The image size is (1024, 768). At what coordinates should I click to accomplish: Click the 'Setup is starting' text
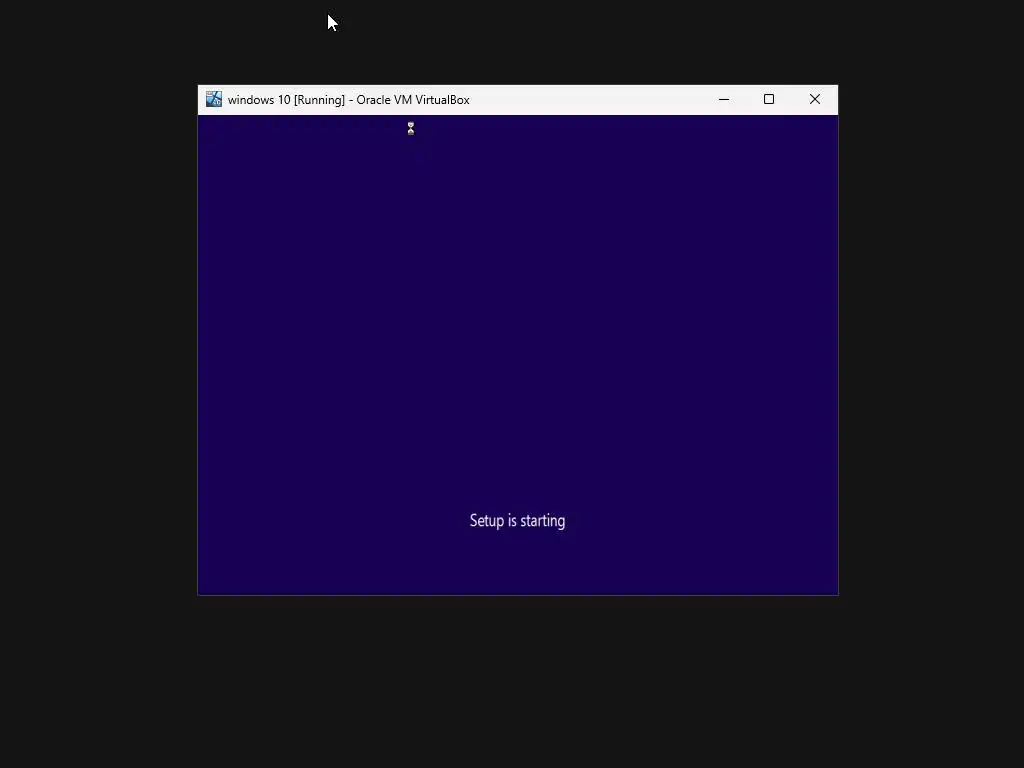pyautogui.click(x=517, y=520)
